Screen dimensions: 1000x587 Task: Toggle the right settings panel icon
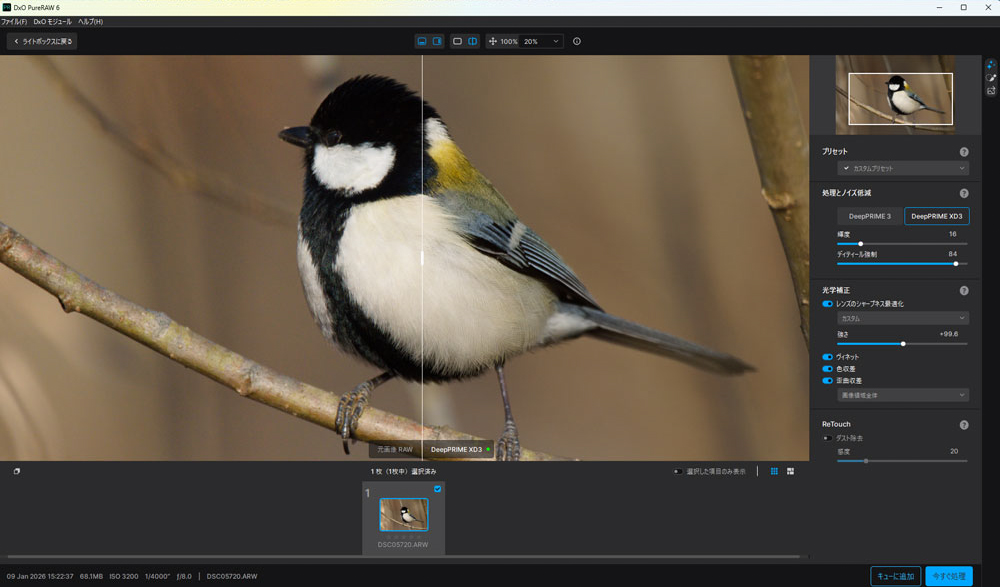(436, 42)
